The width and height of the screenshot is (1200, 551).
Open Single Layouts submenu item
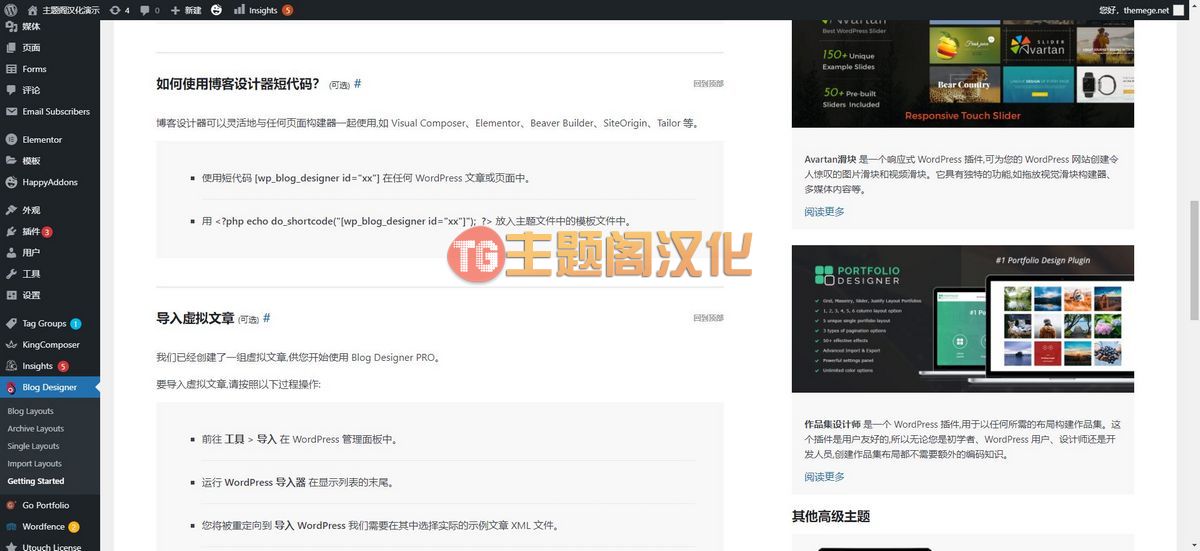coord(34,446)
